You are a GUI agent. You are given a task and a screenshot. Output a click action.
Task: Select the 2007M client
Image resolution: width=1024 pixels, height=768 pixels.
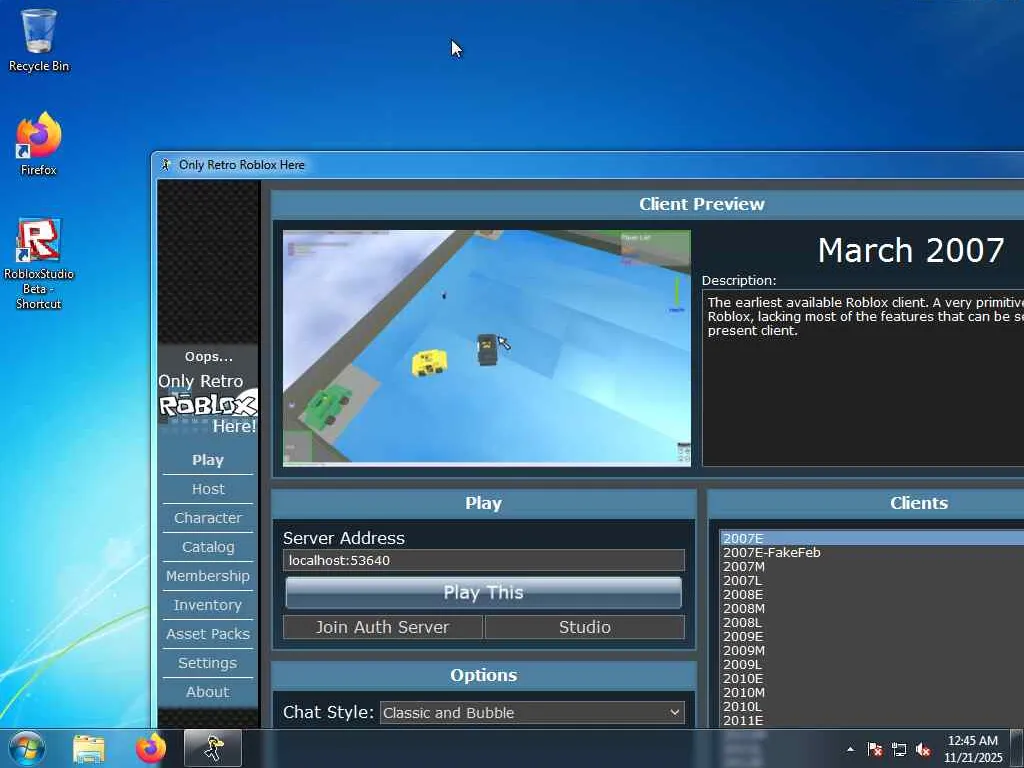point(872,566)
